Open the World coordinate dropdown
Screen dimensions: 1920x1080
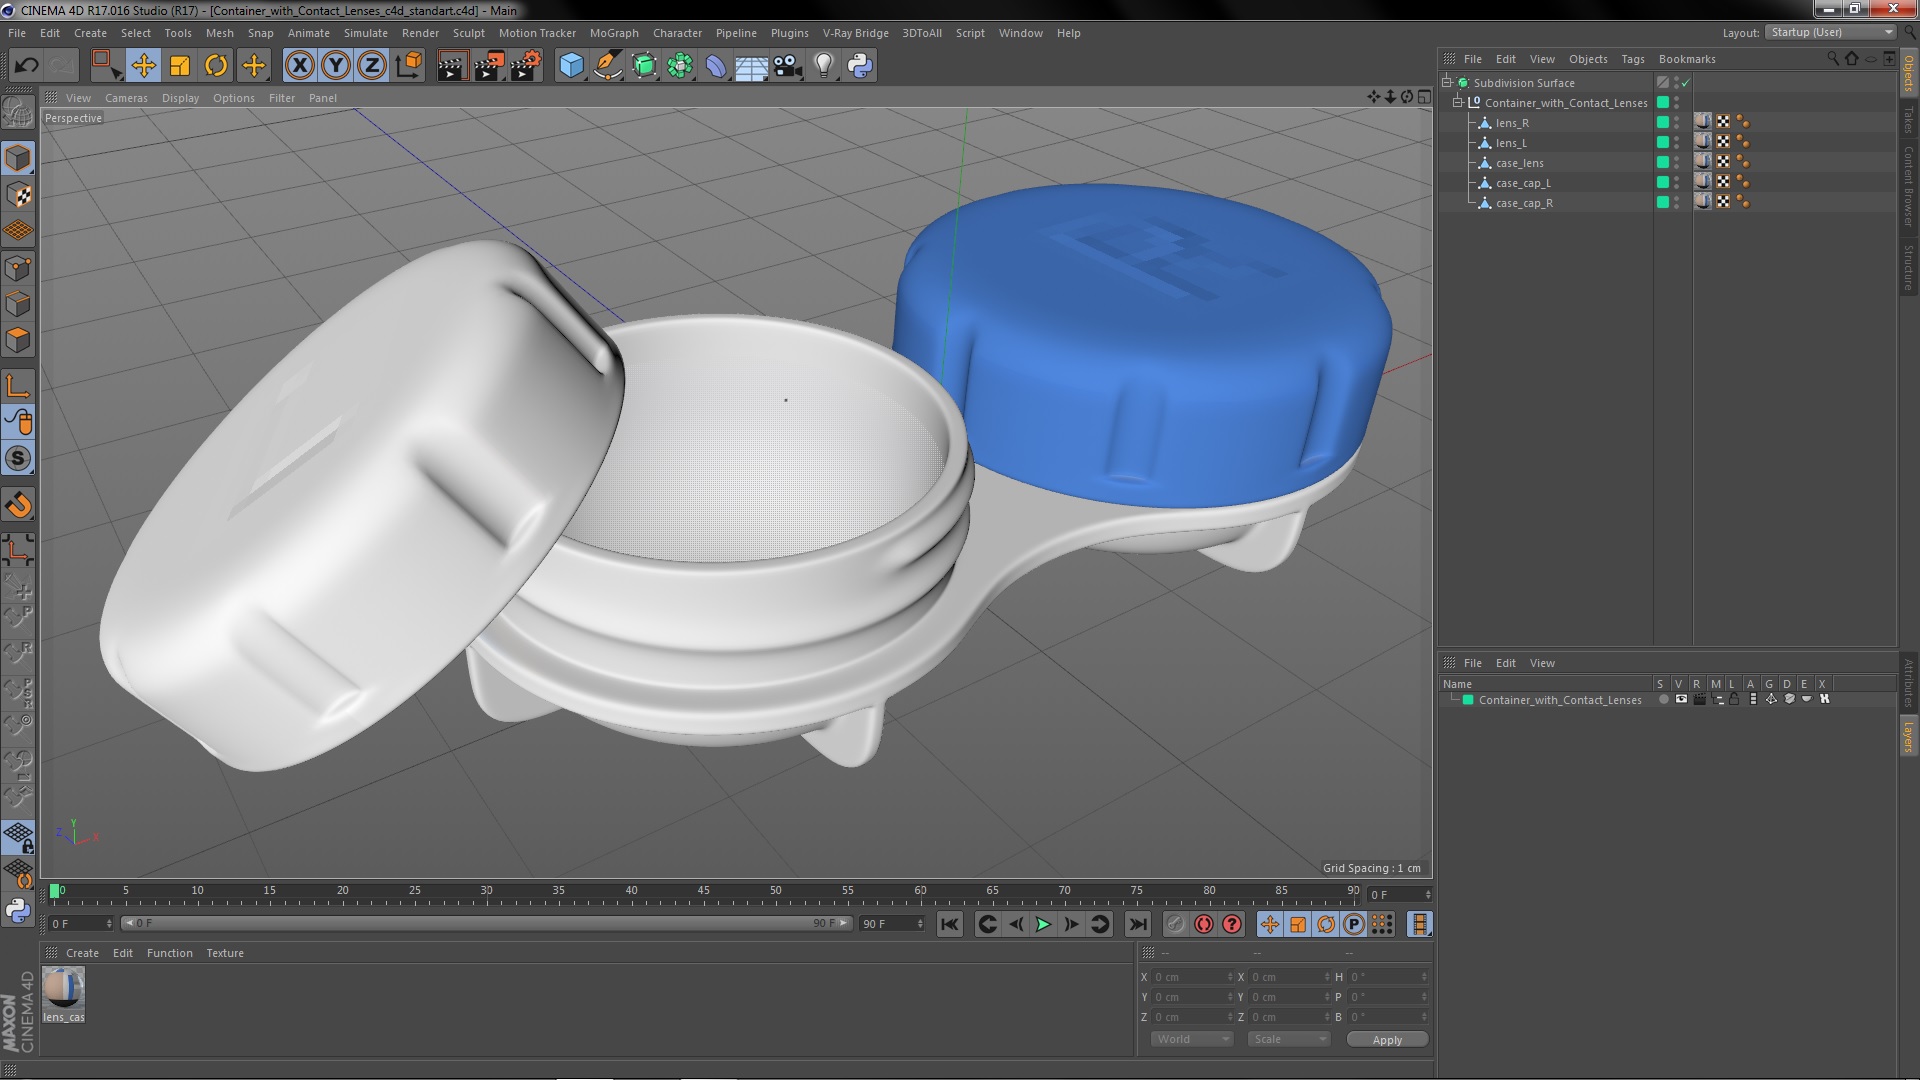(1192, 1039)
